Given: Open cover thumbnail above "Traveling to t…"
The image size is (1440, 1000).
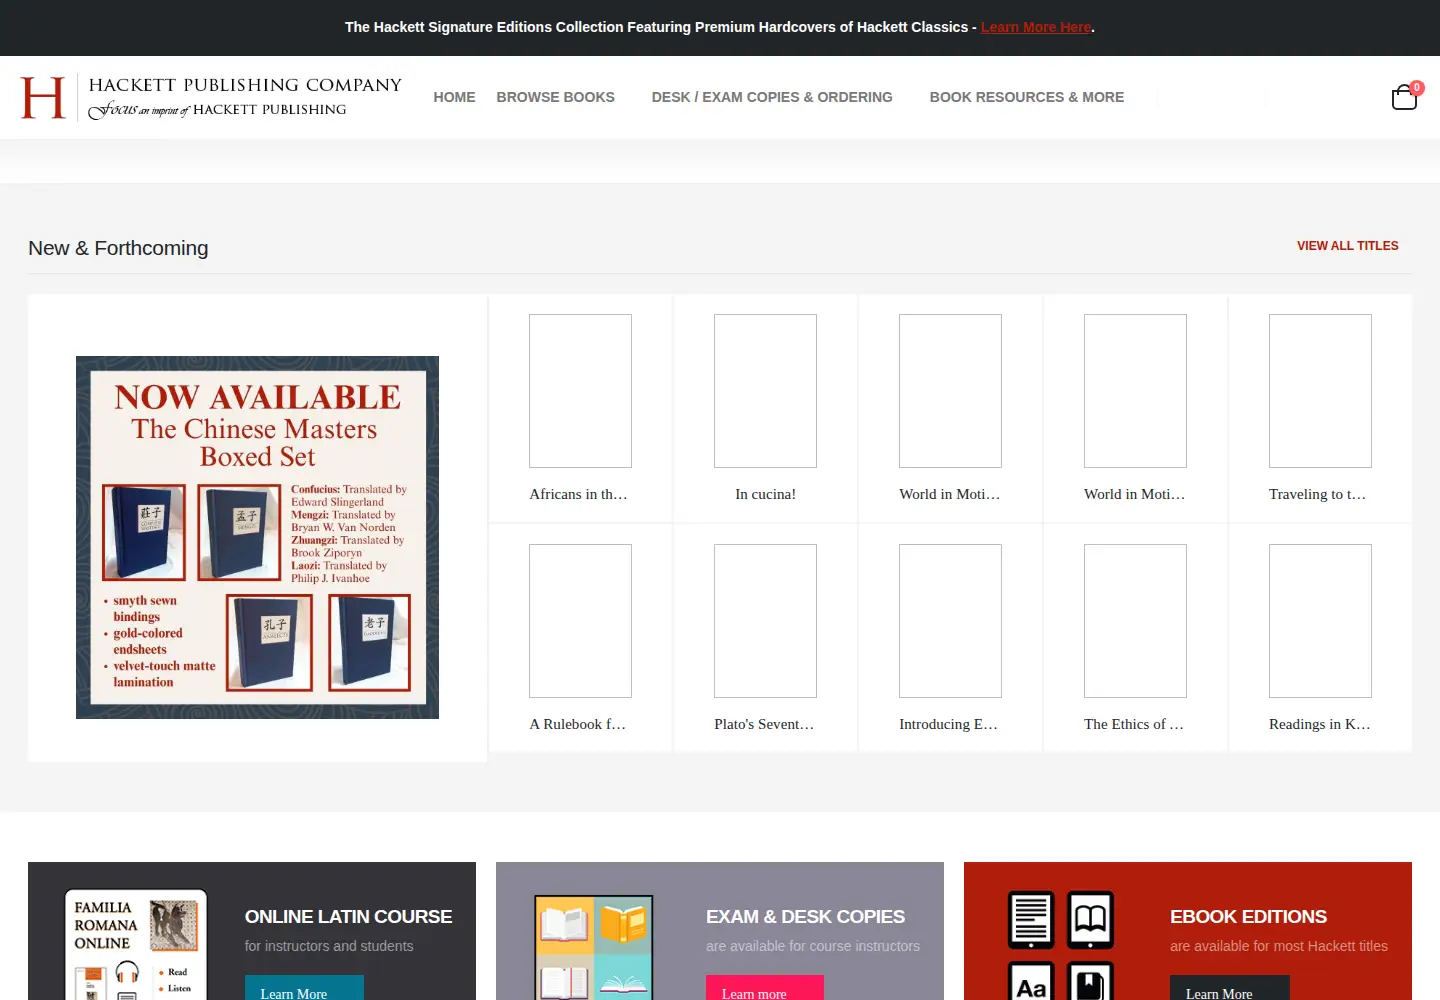Looking at the screenshot, I should pos(1320,391).
